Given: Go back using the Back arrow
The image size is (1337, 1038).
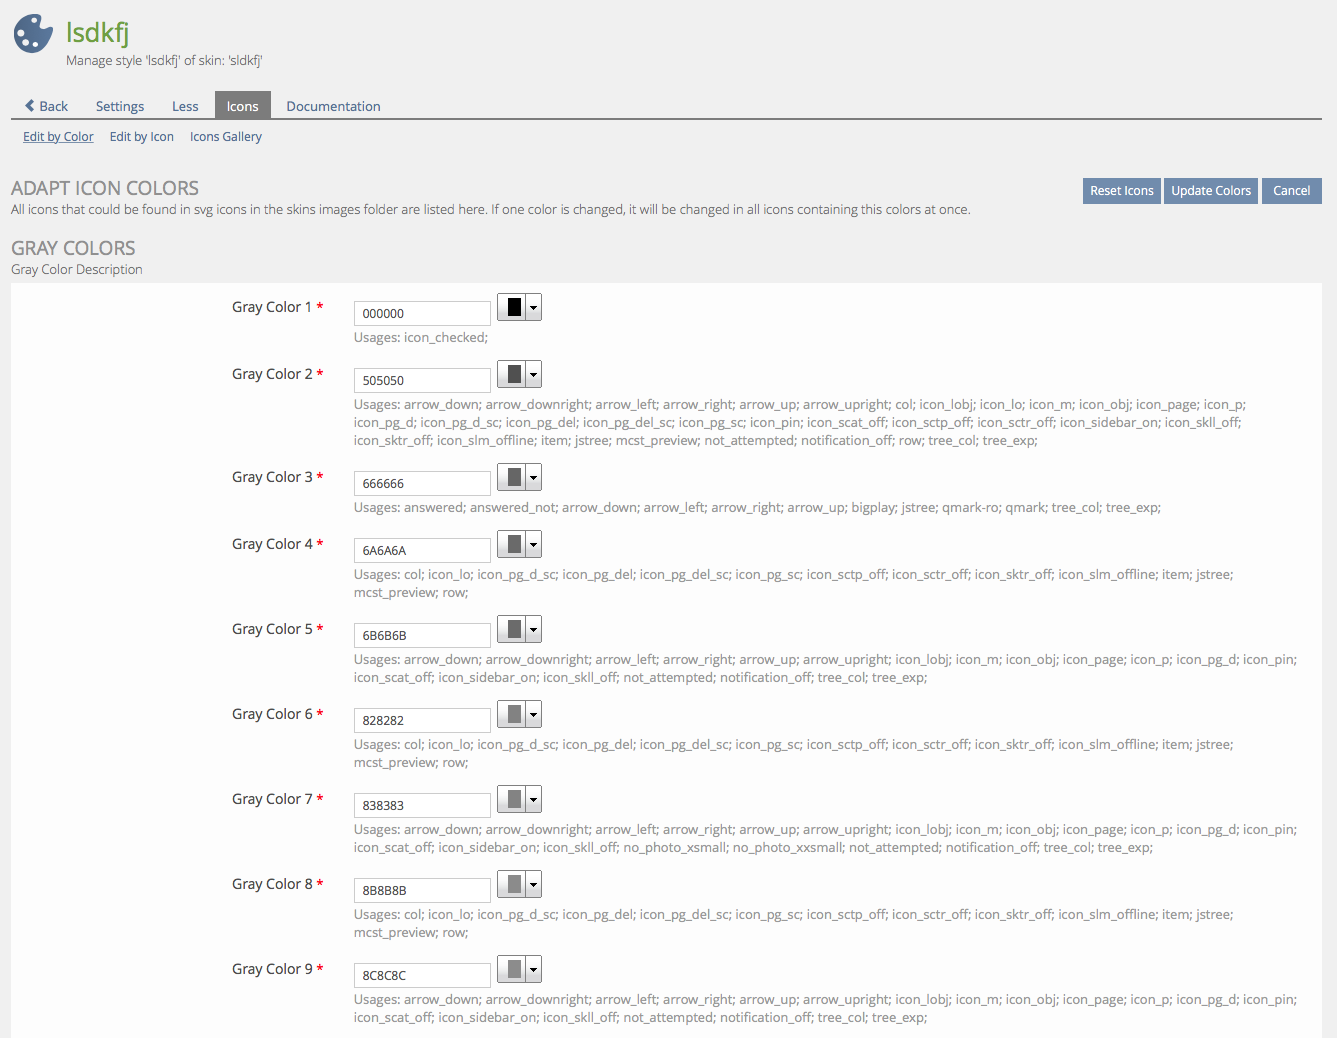Looking at the screenshot, I should click(x=46, y=106).
